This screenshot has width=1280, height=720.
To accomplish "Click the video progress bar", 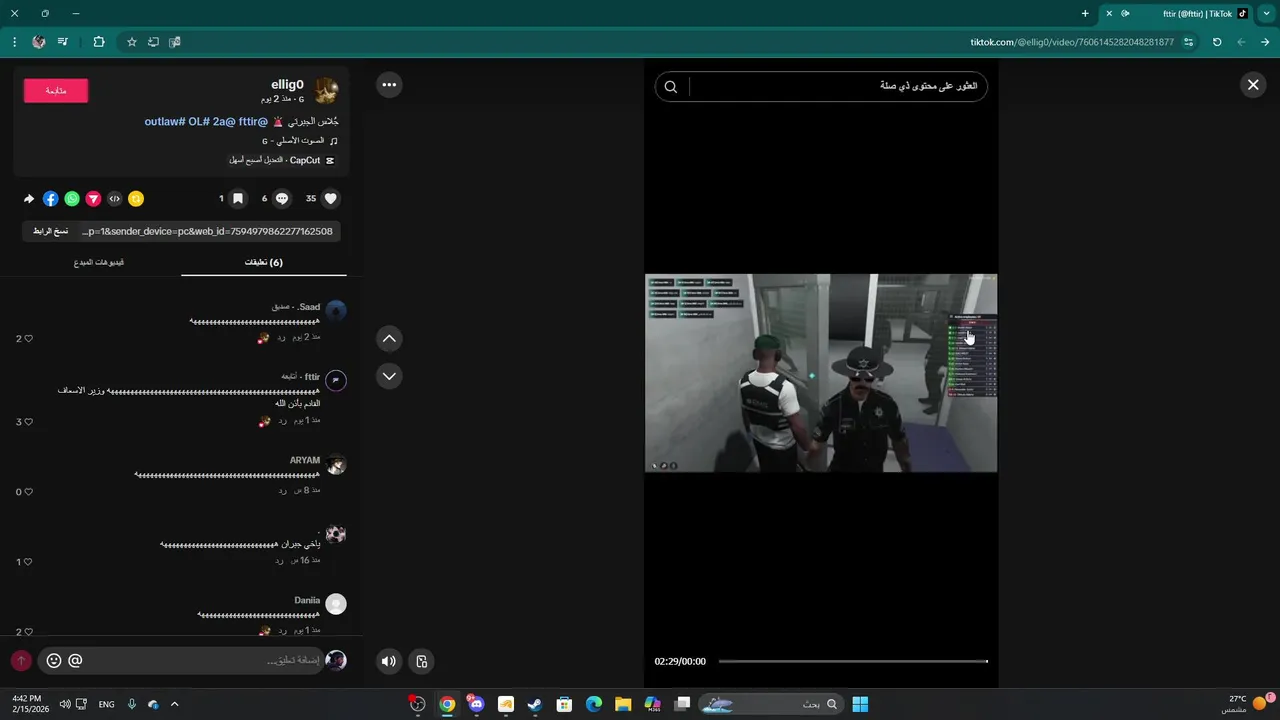I will pyautogui.click(x=853, y=661).
